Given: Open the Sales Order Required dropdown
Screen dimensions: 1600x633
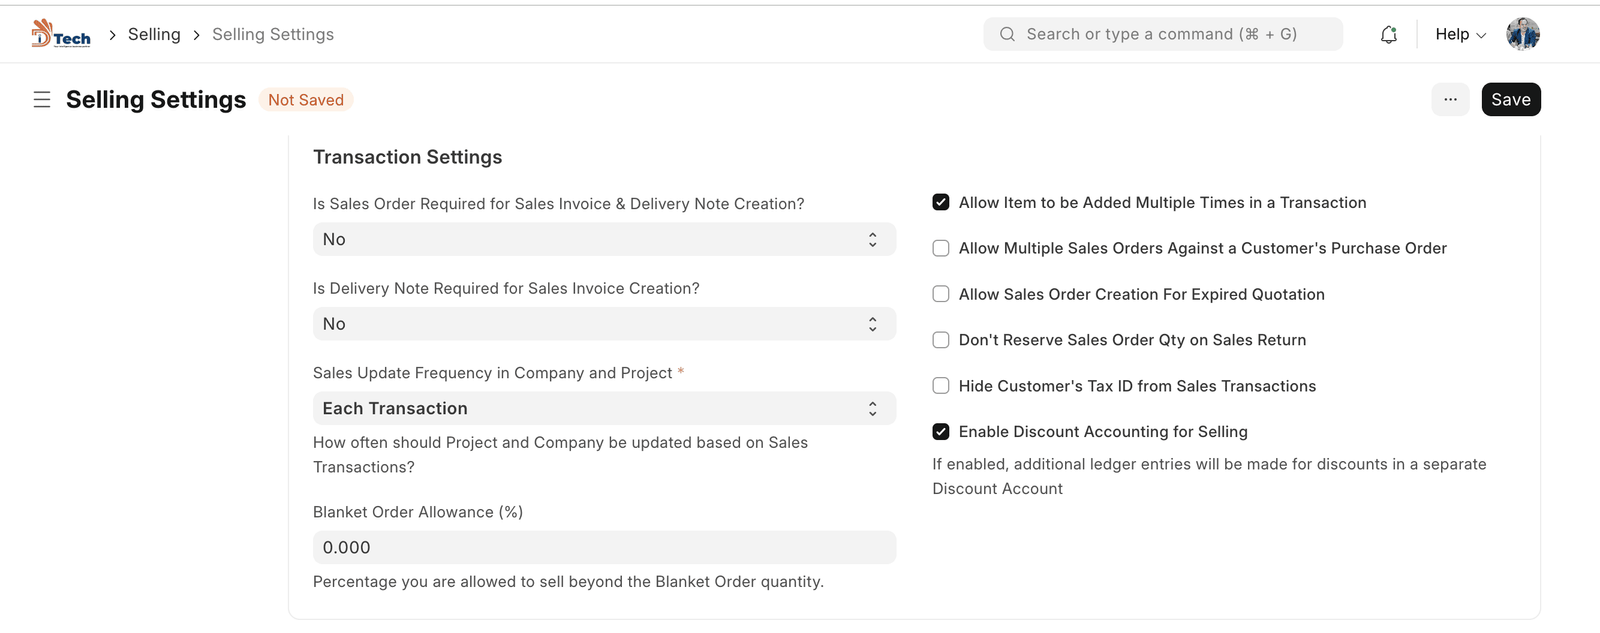Looking at the screenshot, I should pos(604,240).
